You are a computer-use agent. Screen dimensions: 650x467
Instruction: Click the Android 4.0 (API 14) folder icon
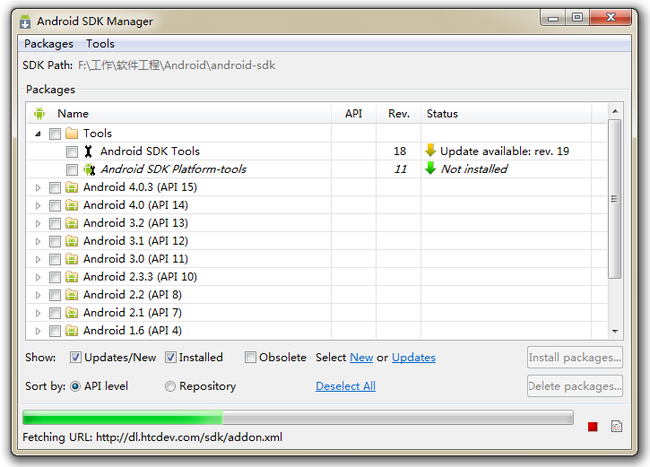[72, 205]
